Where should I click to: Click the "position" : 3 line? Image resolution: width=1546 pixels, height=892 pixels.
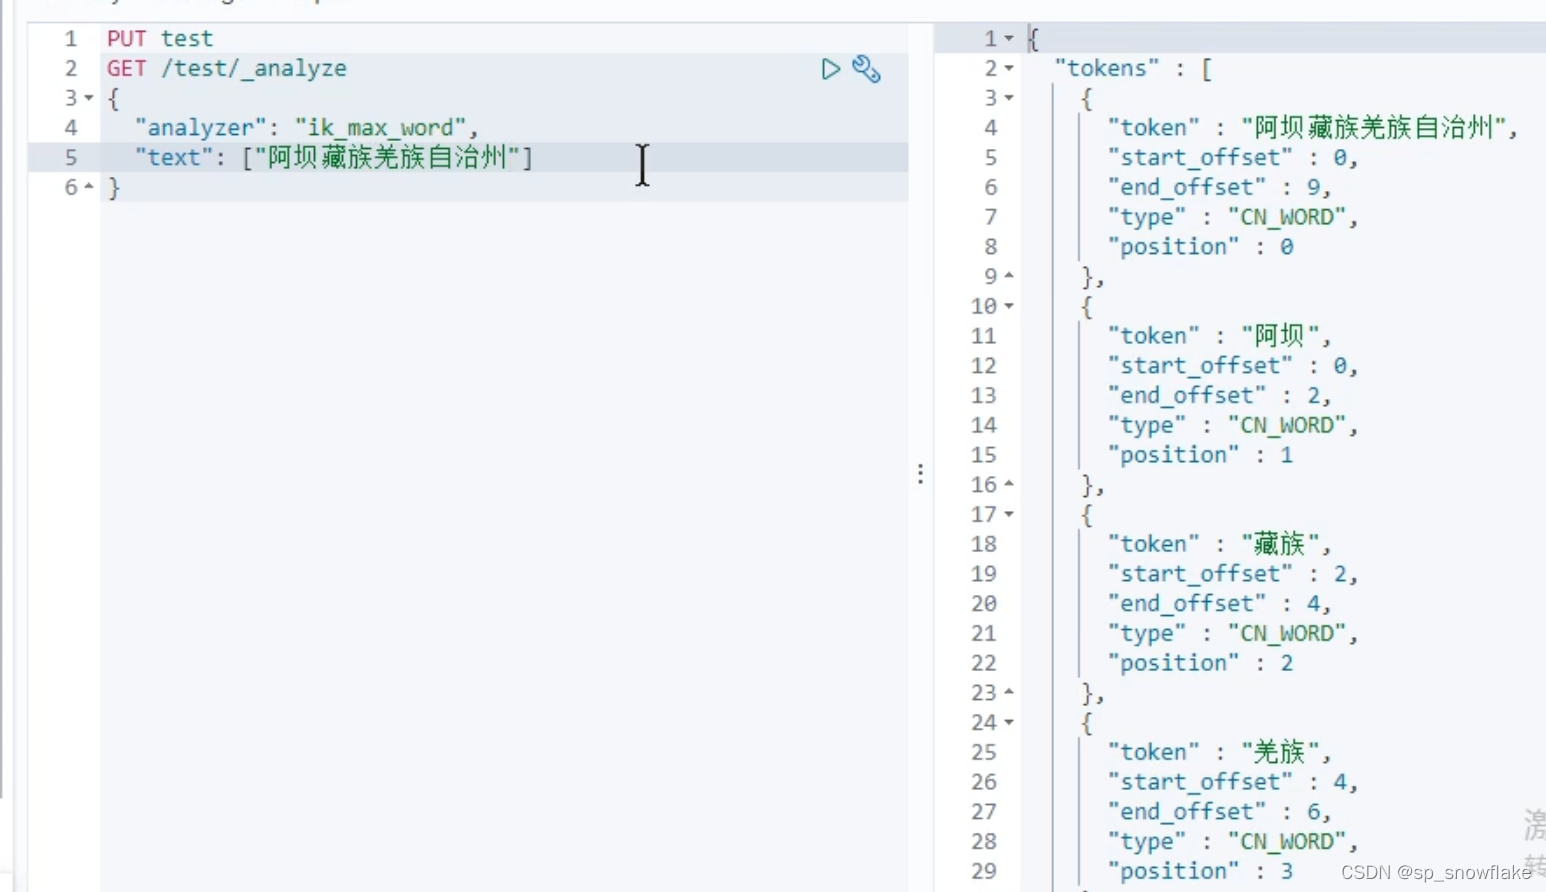click(1200, 871)
